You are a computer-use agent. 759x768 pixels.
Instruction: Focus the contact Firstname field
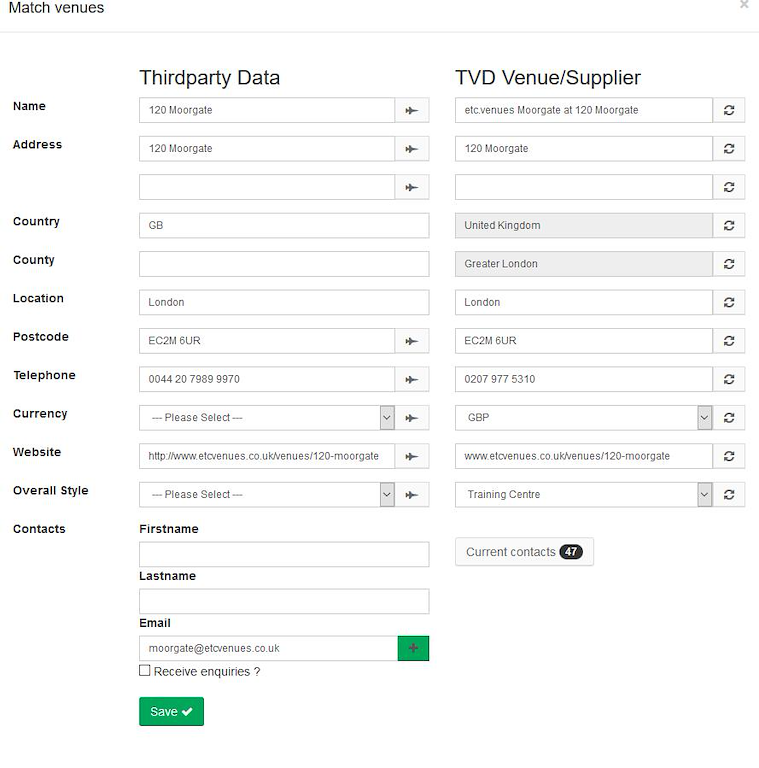(x=284, y=554)
